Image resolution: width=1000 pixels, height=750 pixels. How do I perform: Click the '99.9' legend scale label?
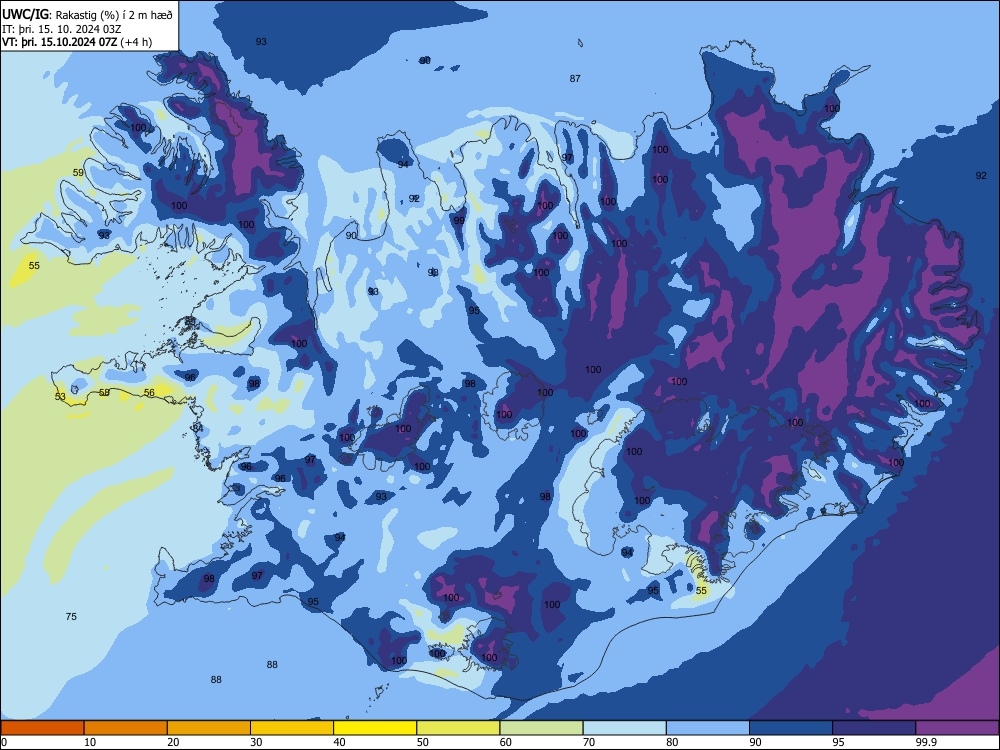pos(925,742)
